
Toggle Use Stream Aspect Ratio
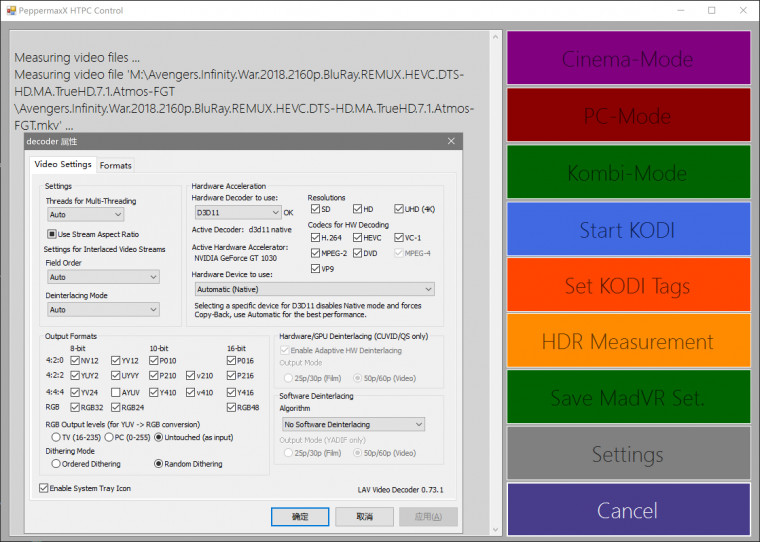[x=52, y=234]
